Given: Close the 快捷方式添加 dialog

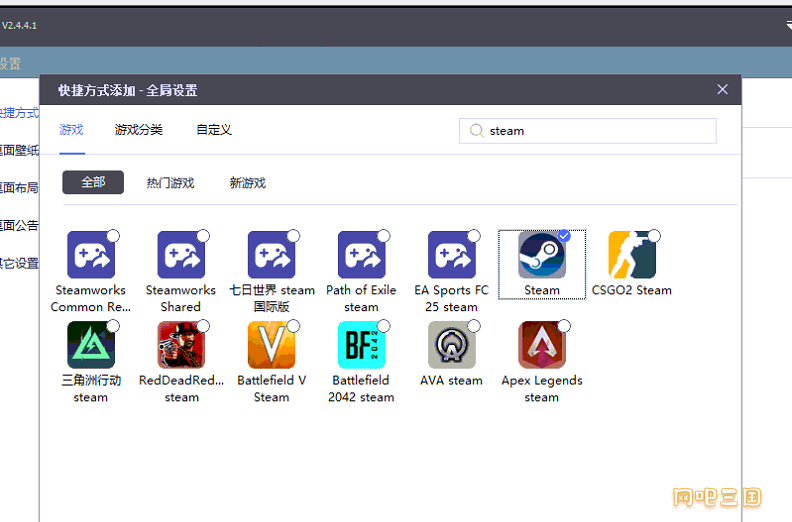Looking at the screenshot, I should click(x=722, y=89).
